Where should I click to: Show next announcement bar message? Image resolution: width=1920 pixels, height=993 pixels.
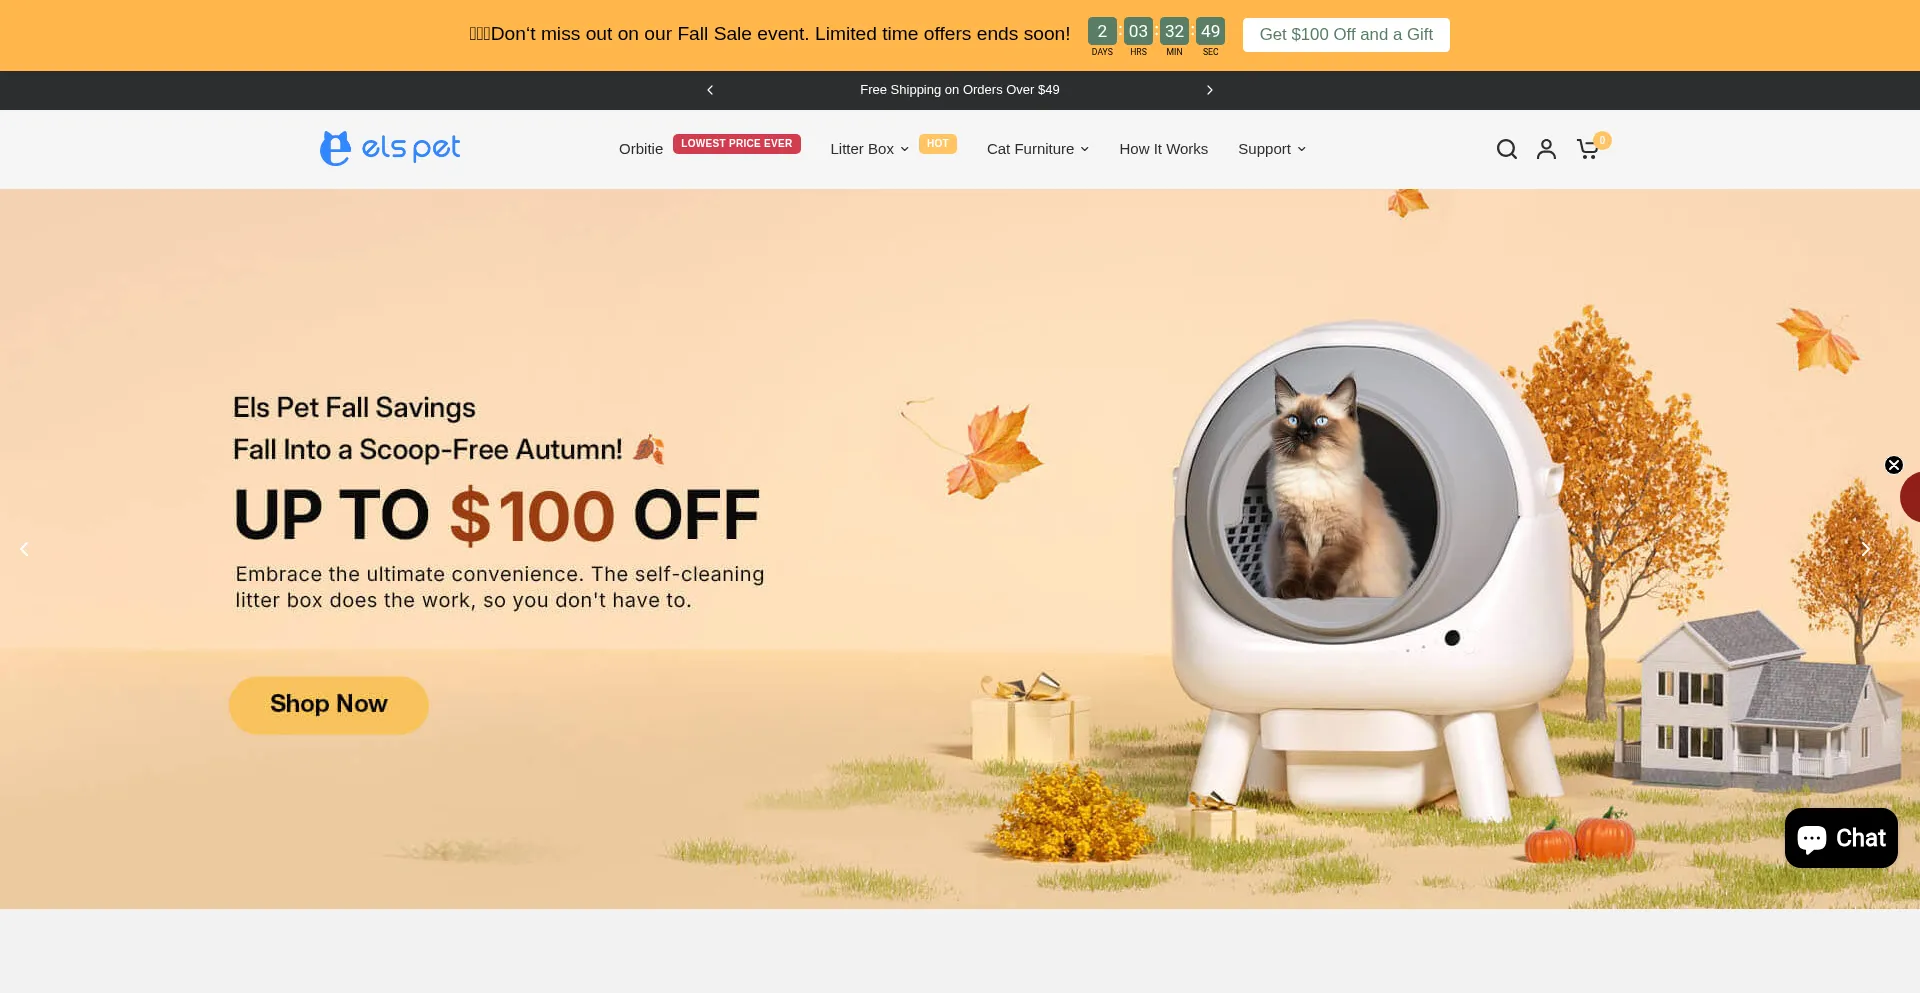click(1210, 90)
